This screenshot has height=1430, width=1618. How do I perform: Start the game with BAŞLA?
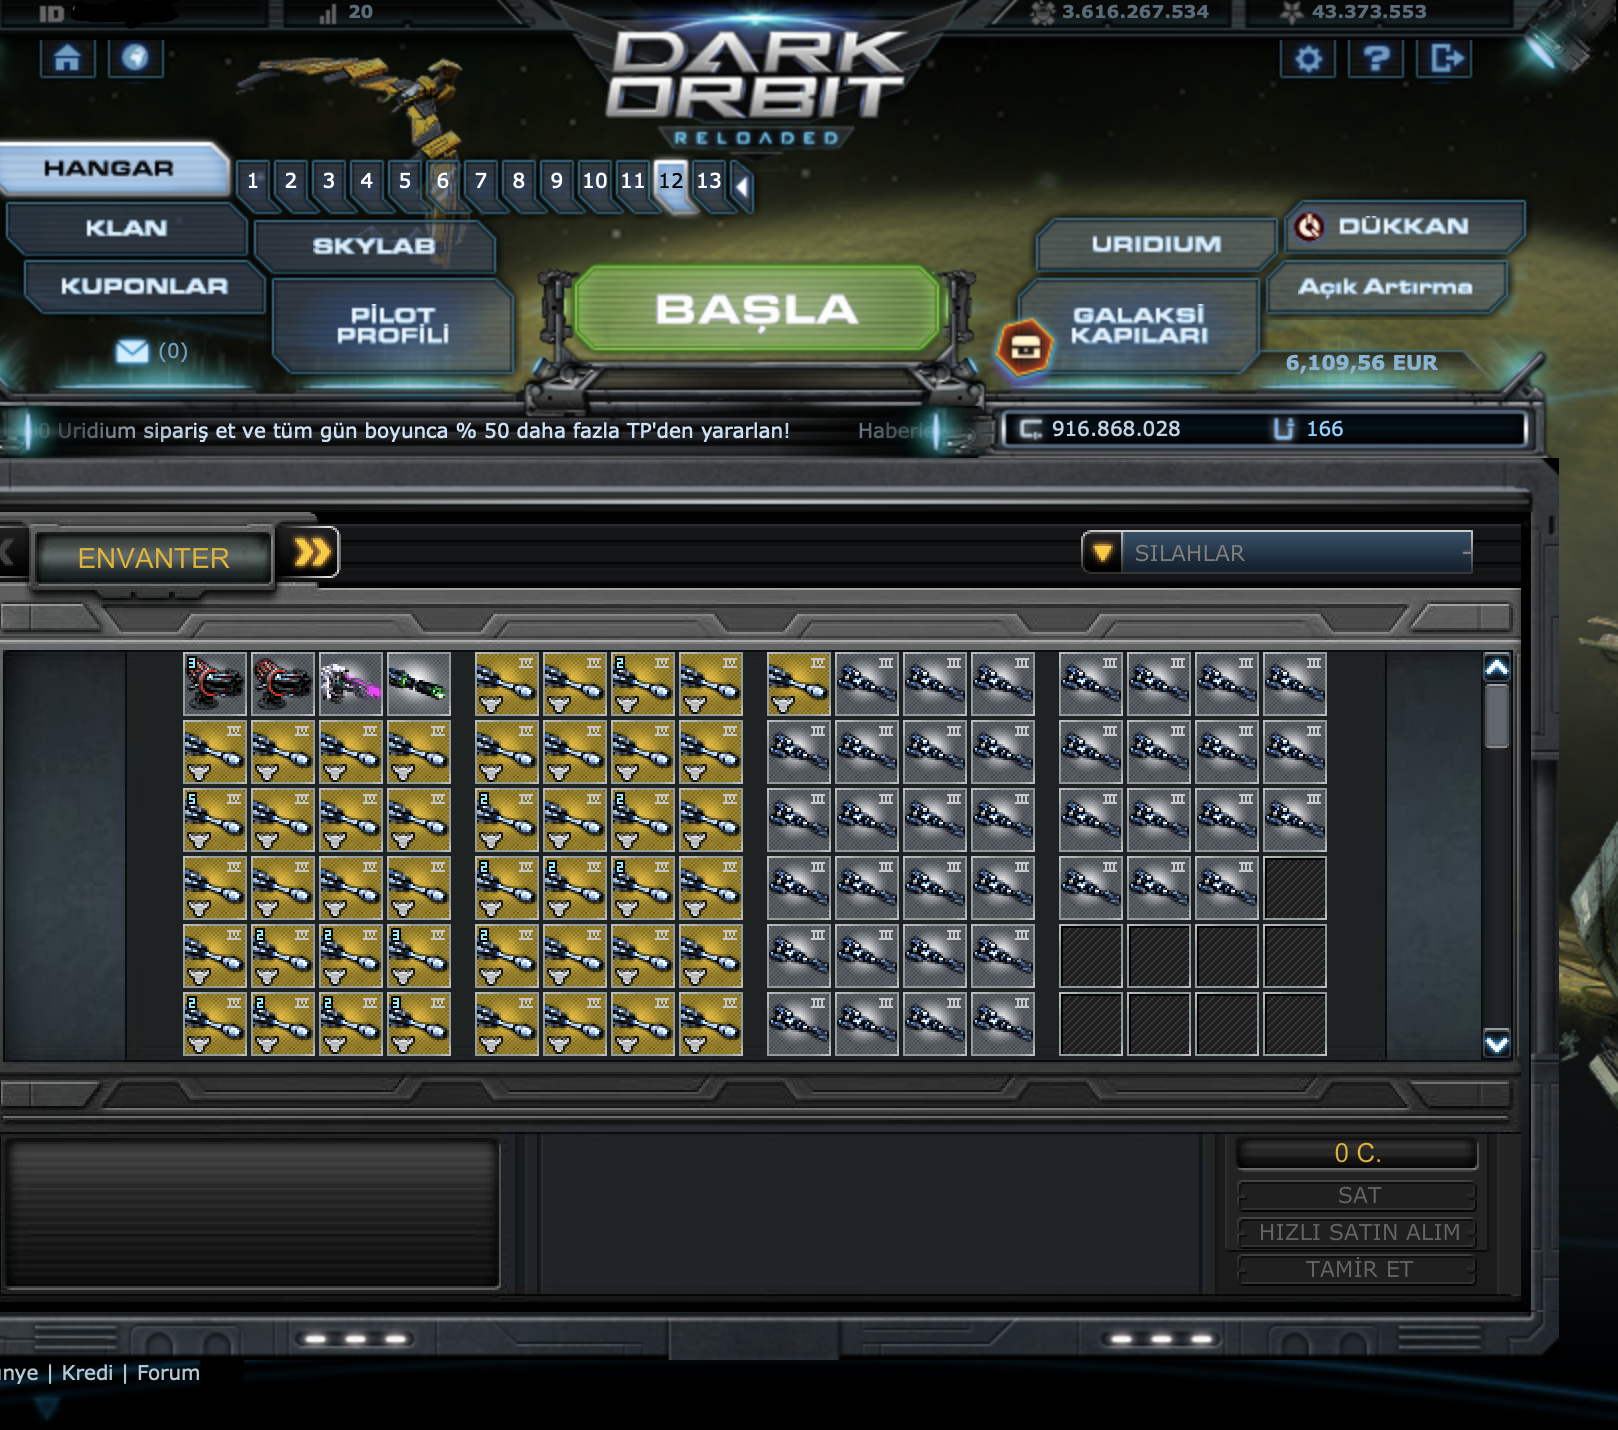757,309
